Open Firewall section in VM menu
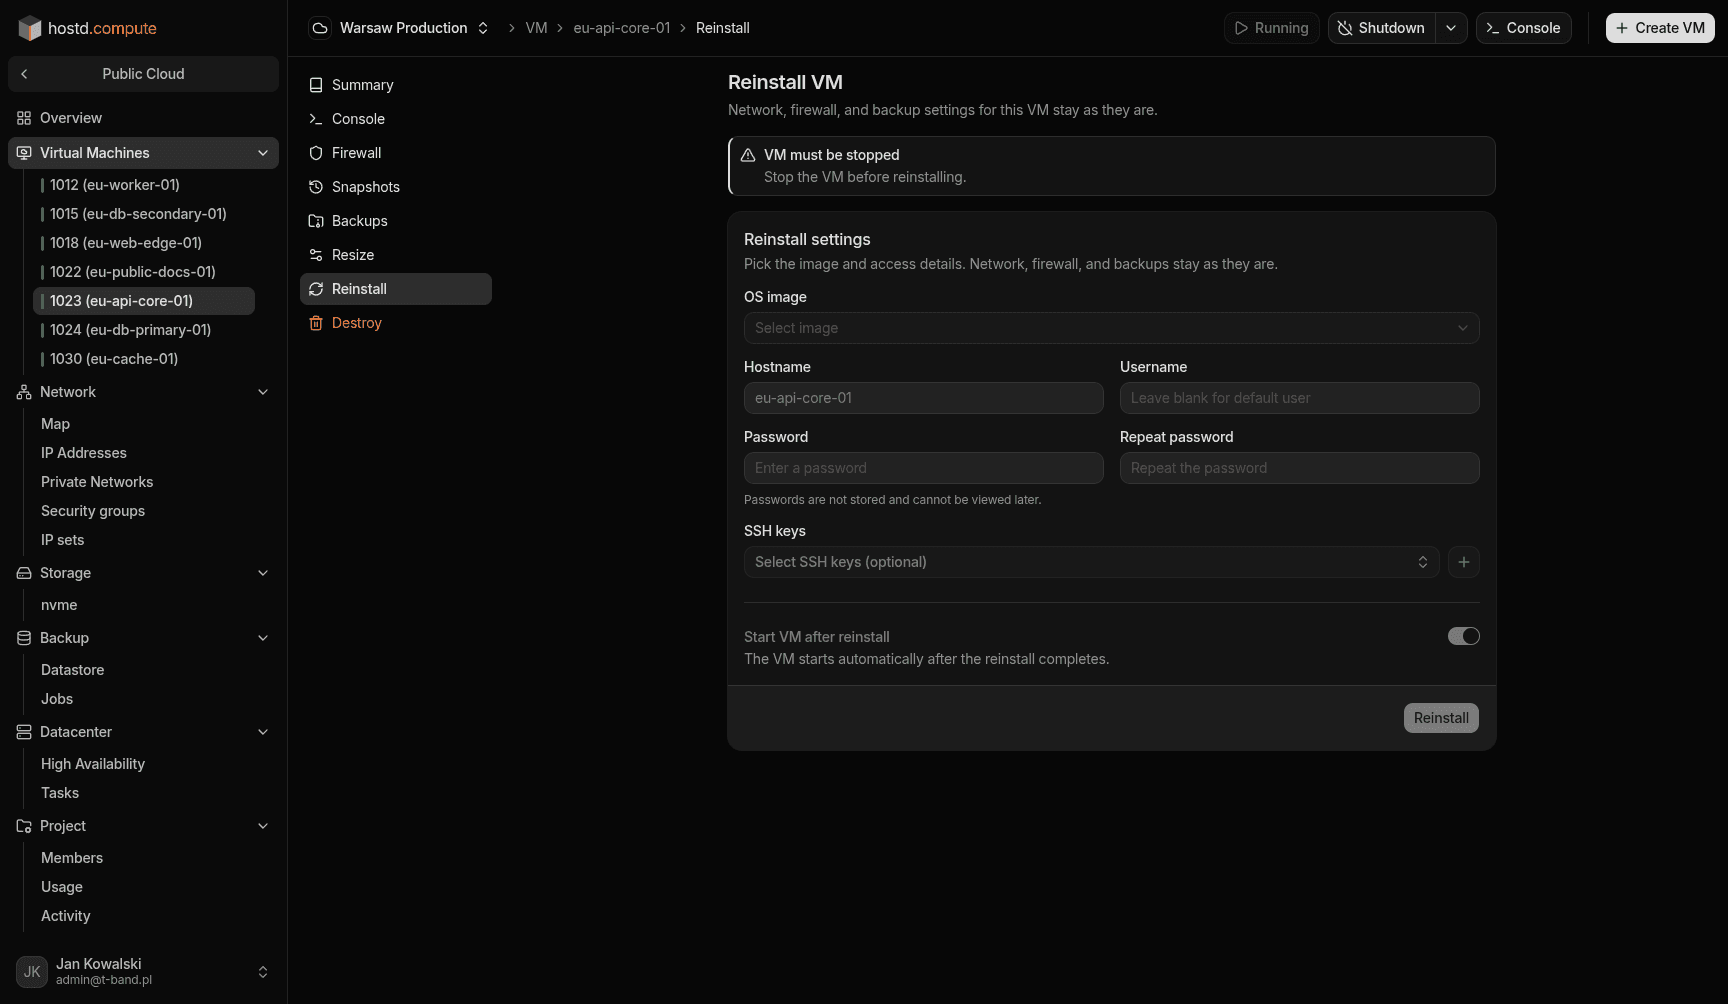Image resolution: width=1728 pixels, height=1004 pixels. tap(396, 153)
